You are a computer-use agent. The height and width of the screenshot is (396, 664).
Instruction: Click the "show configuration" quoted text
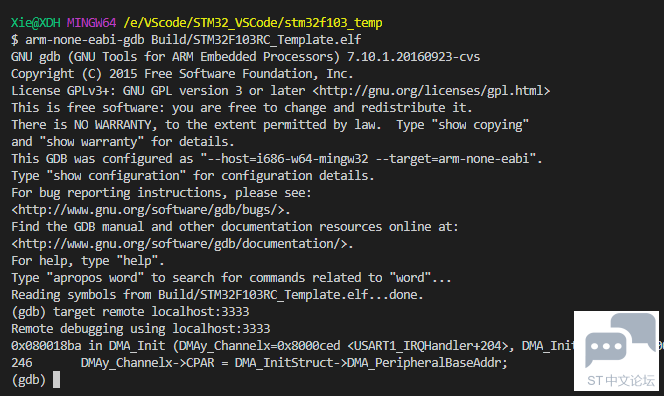[x=116, y=175]
